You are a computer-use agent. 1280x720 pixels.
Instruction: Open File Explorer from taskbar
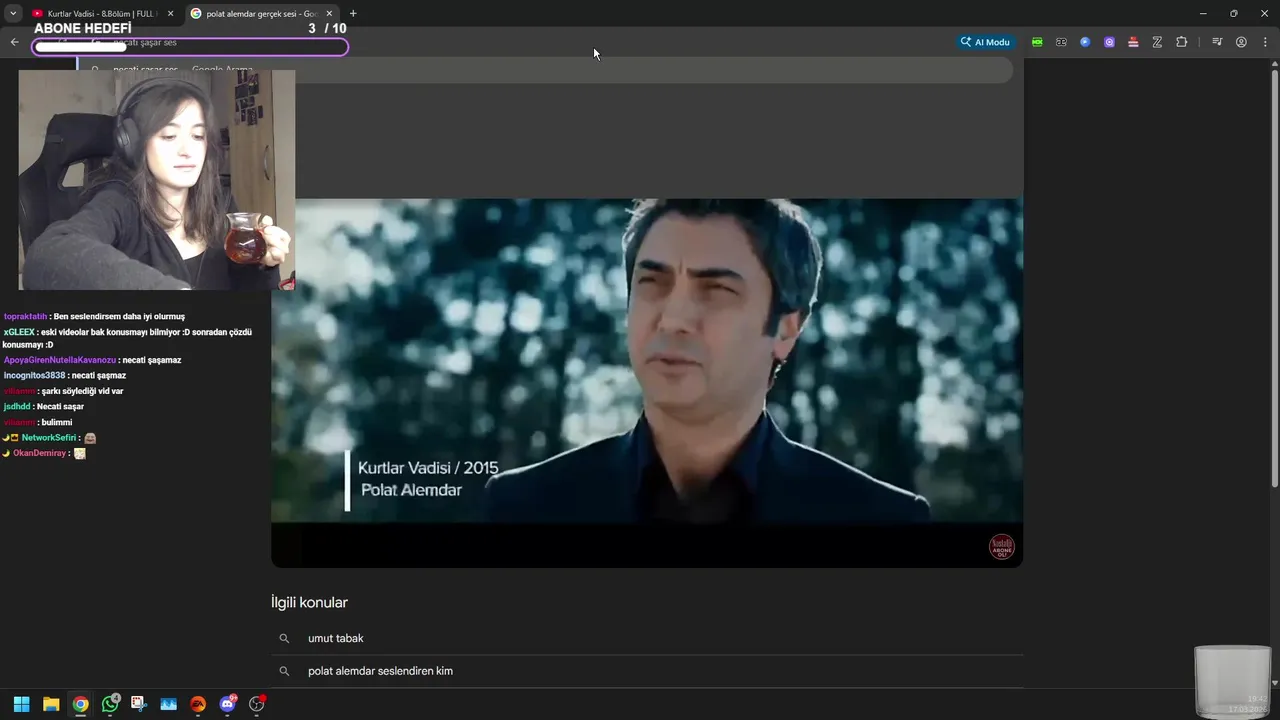[51, 704]
